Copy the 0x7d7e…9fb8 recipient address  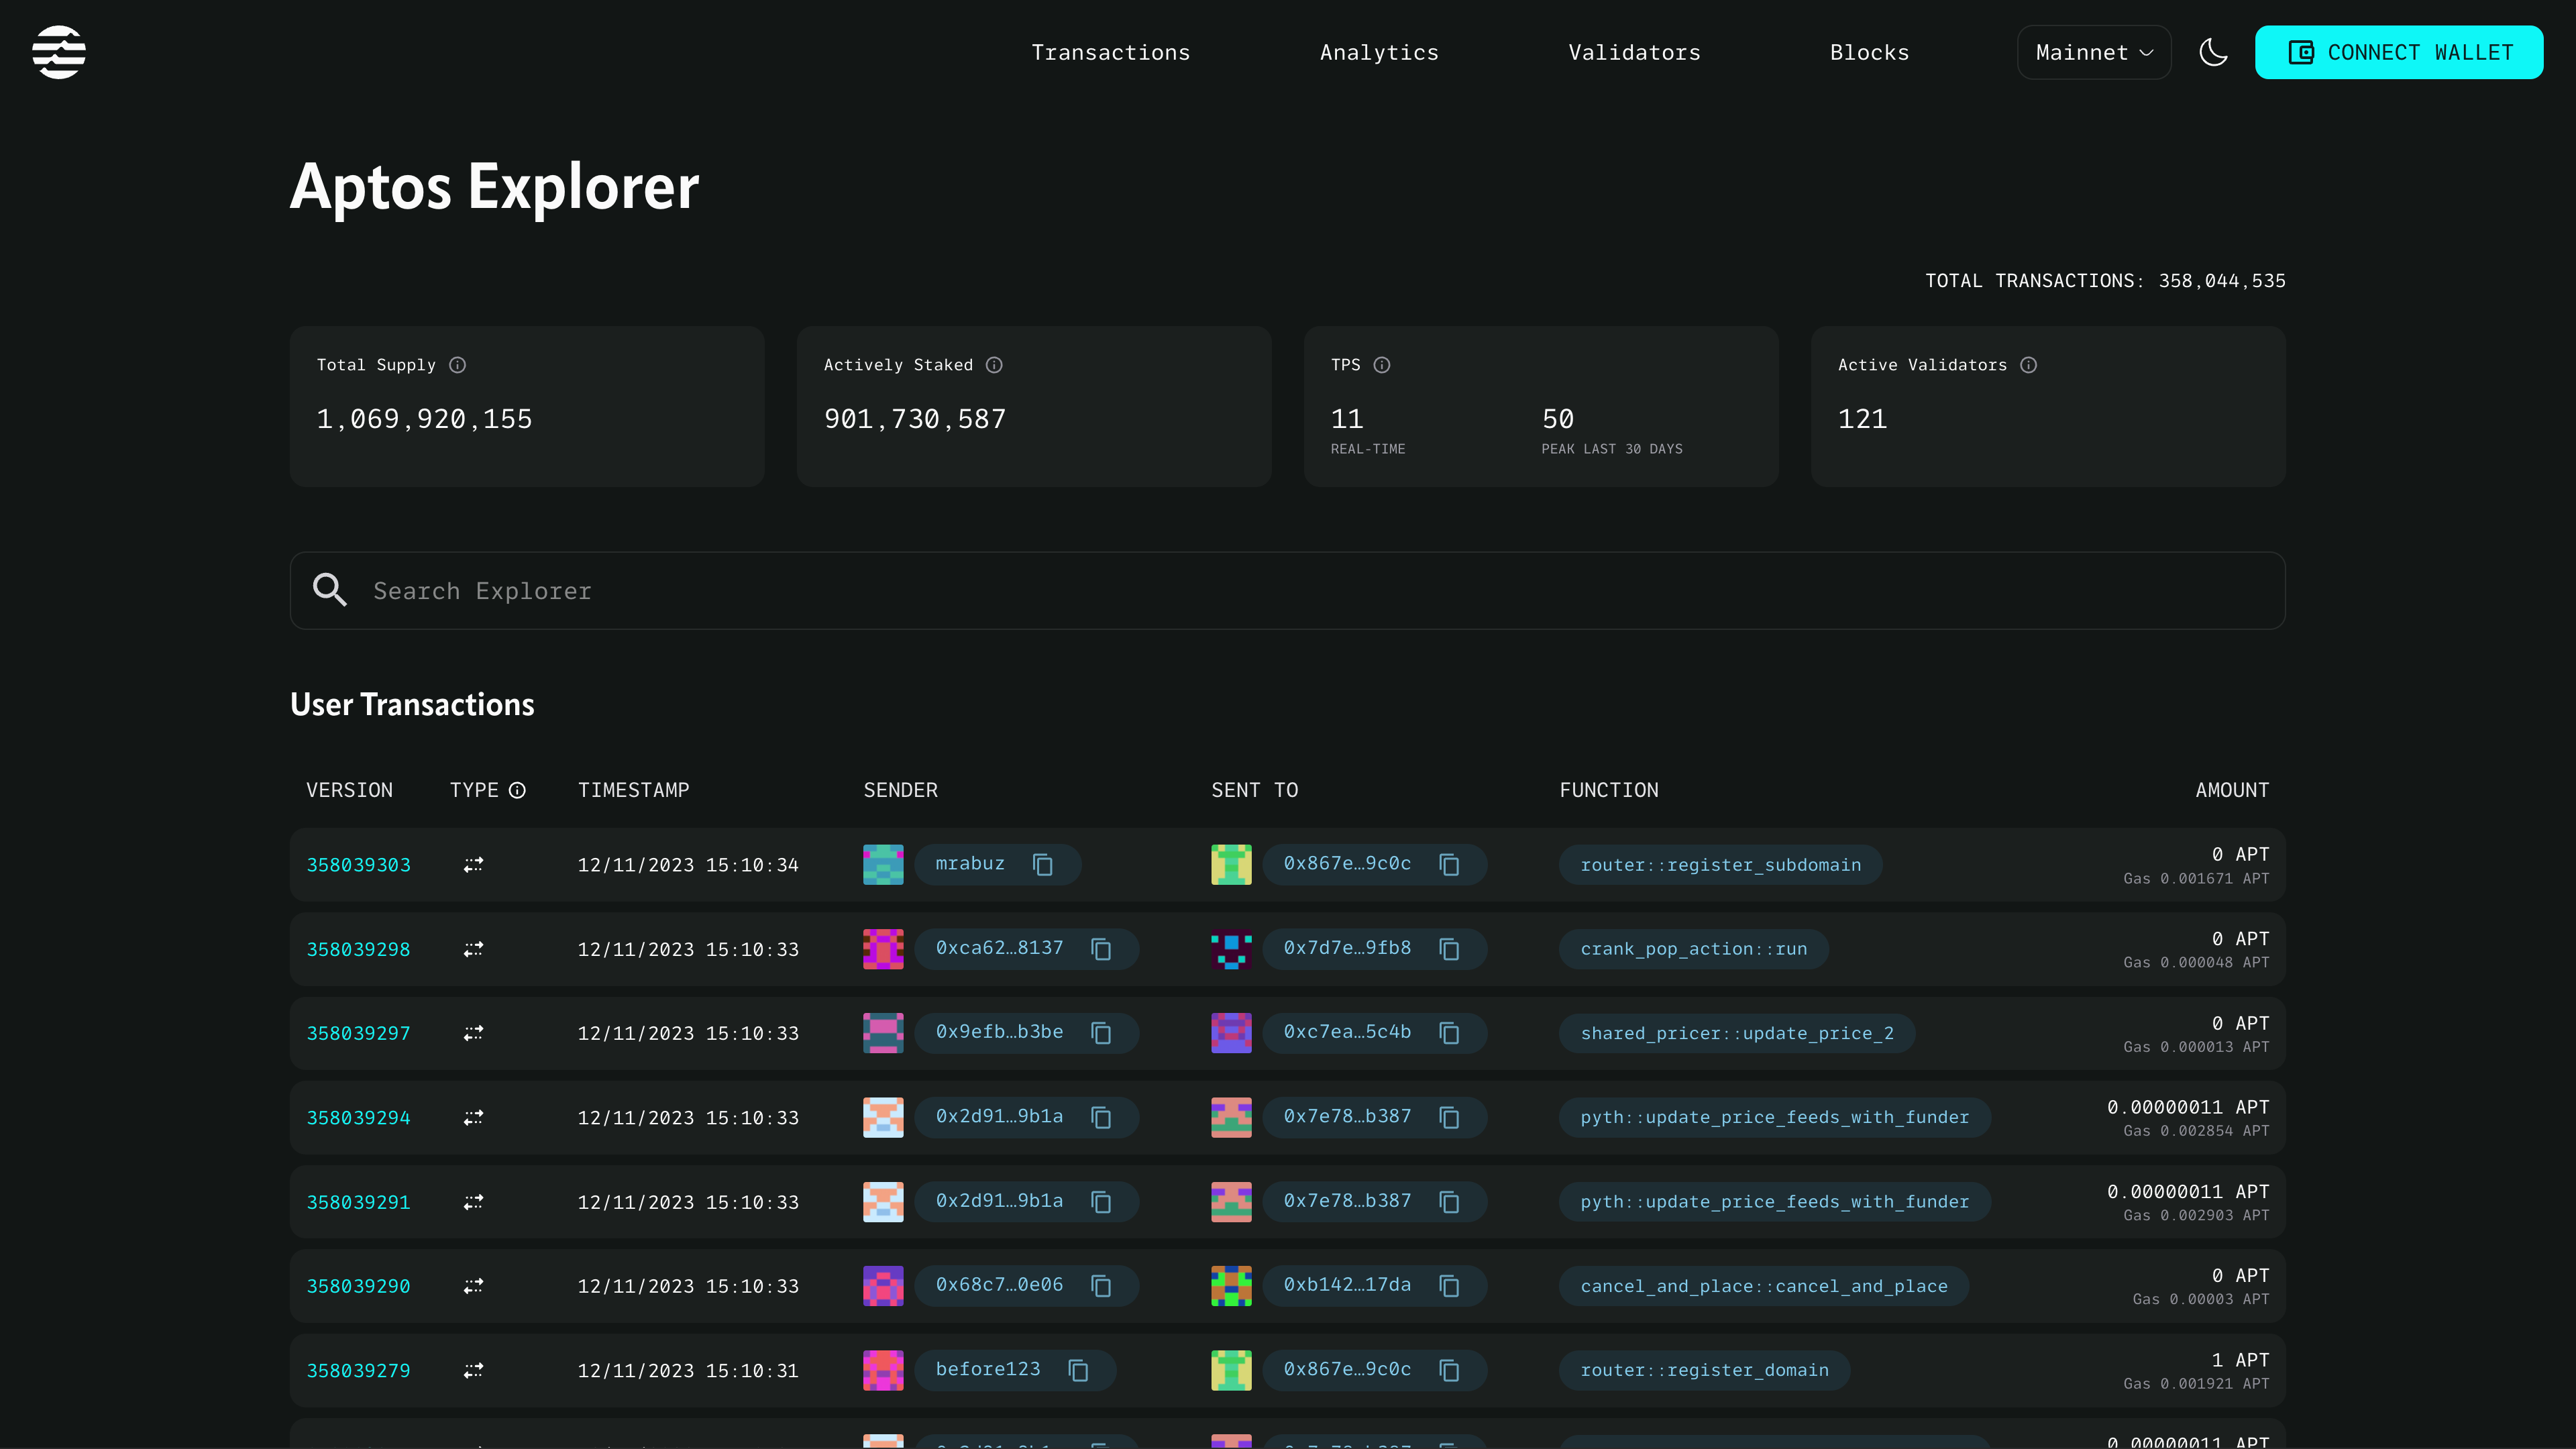tap(1449, 948)
